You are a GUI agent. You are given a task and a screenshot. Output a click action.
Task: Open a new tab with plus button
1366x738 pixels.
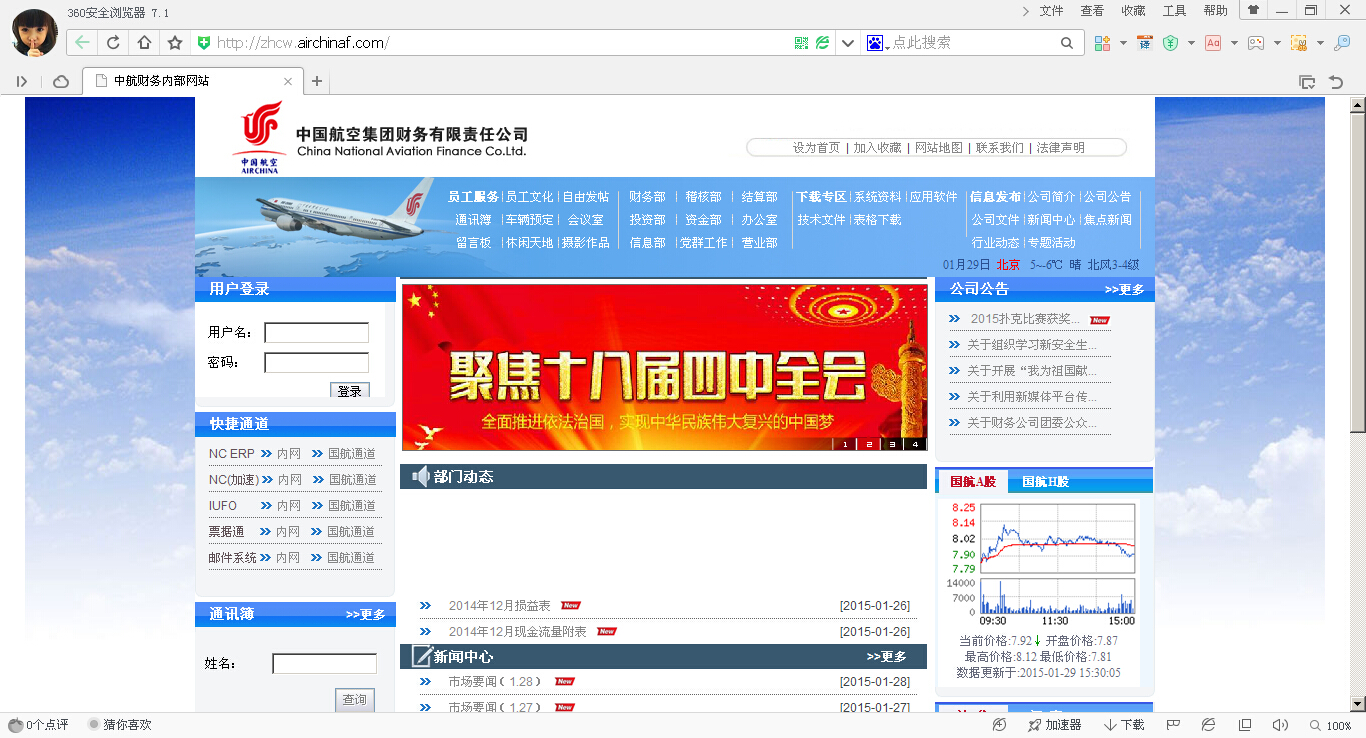pos(317,81)
